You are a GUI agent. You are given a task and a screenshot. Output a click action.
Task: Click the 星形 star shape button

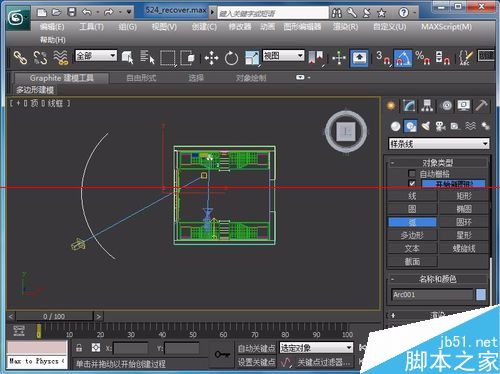click(x=464, y=235)
